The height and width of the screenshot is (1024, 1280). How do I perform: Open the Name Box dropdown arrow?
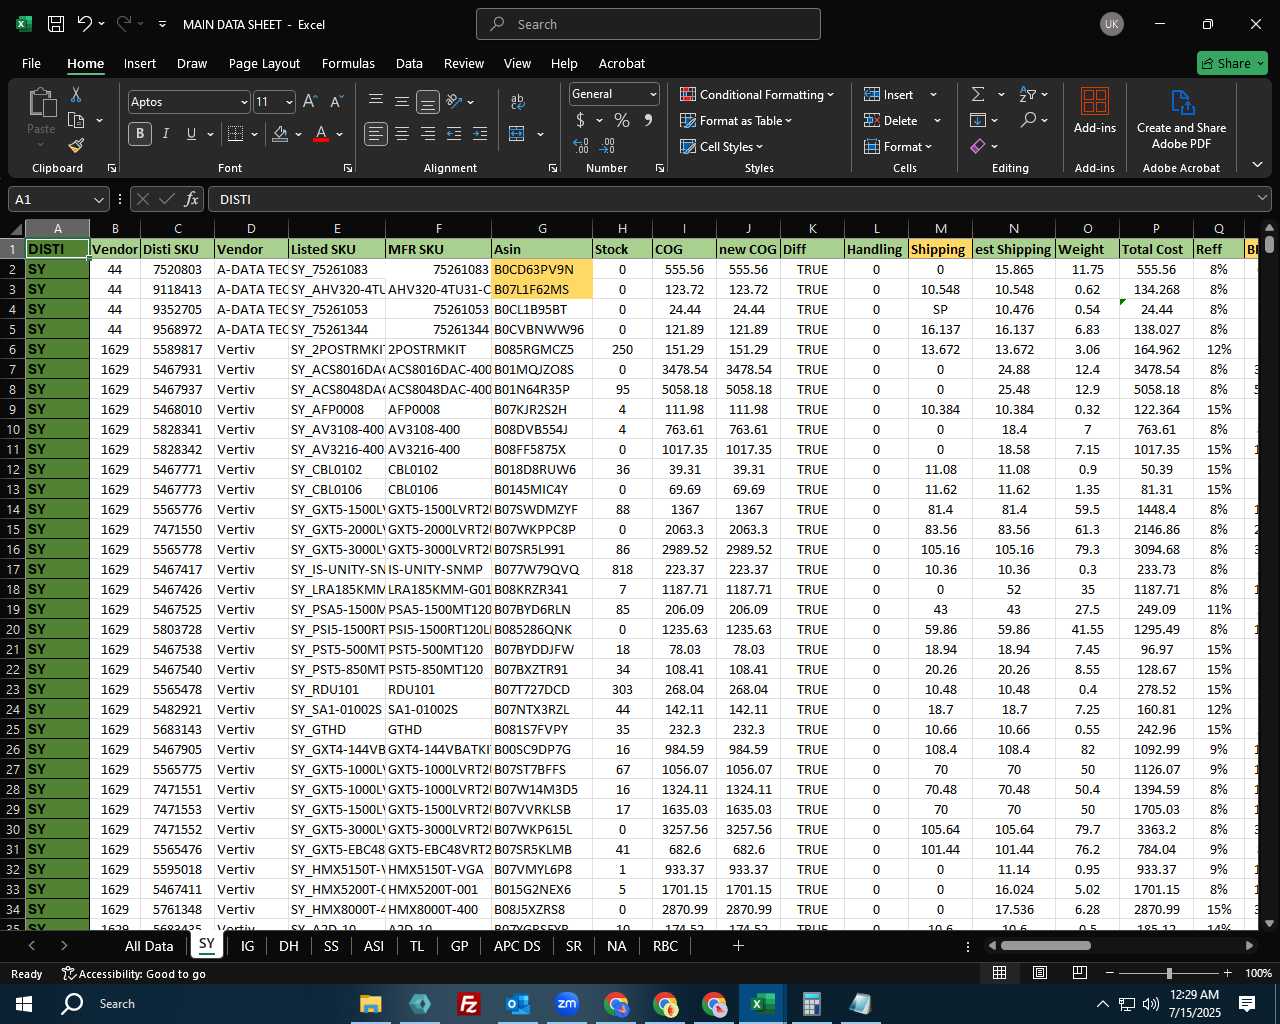[98, 199]
